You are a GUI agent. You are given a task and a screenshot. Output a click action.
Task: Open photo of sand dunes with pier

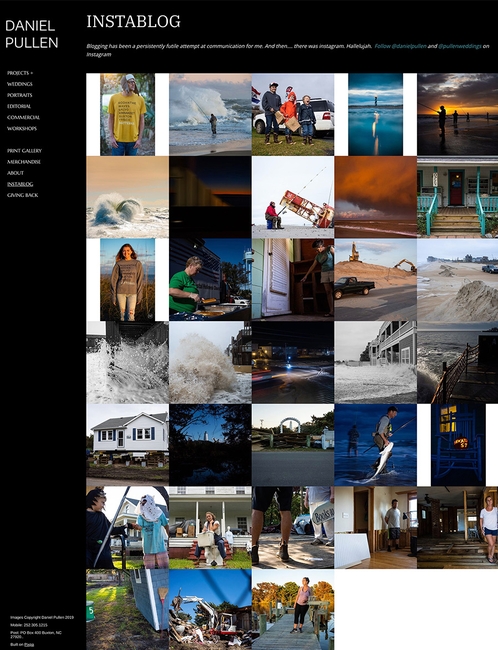click(458, 280)
